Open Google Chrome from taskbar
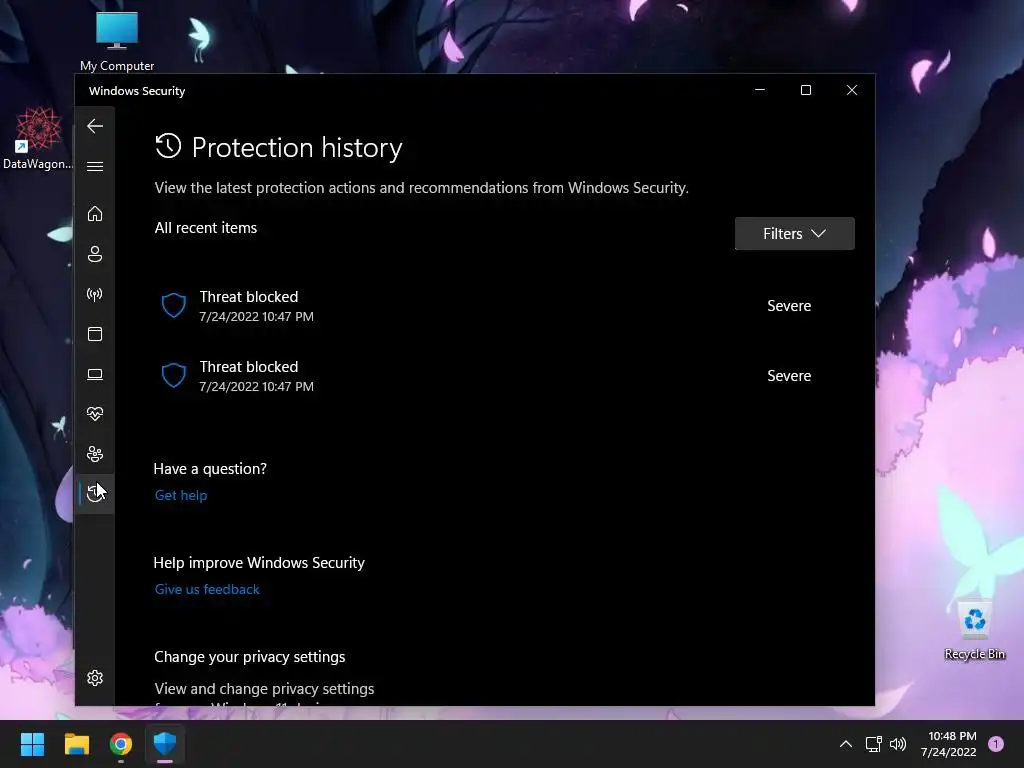 pyautogui.click(x=121, y=744)
